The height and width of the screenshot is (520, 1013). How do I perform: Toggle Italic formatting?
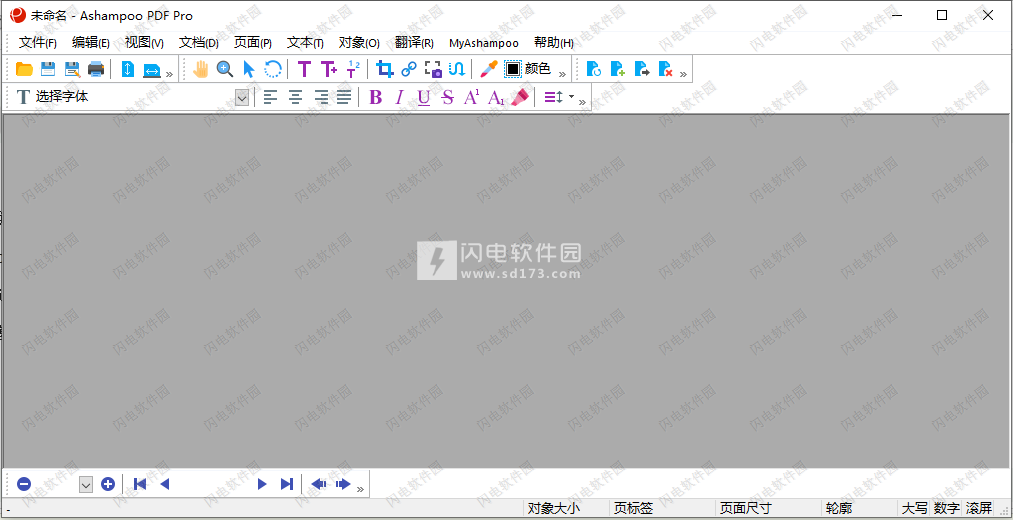pyautogui.click(x=399, y=98)
